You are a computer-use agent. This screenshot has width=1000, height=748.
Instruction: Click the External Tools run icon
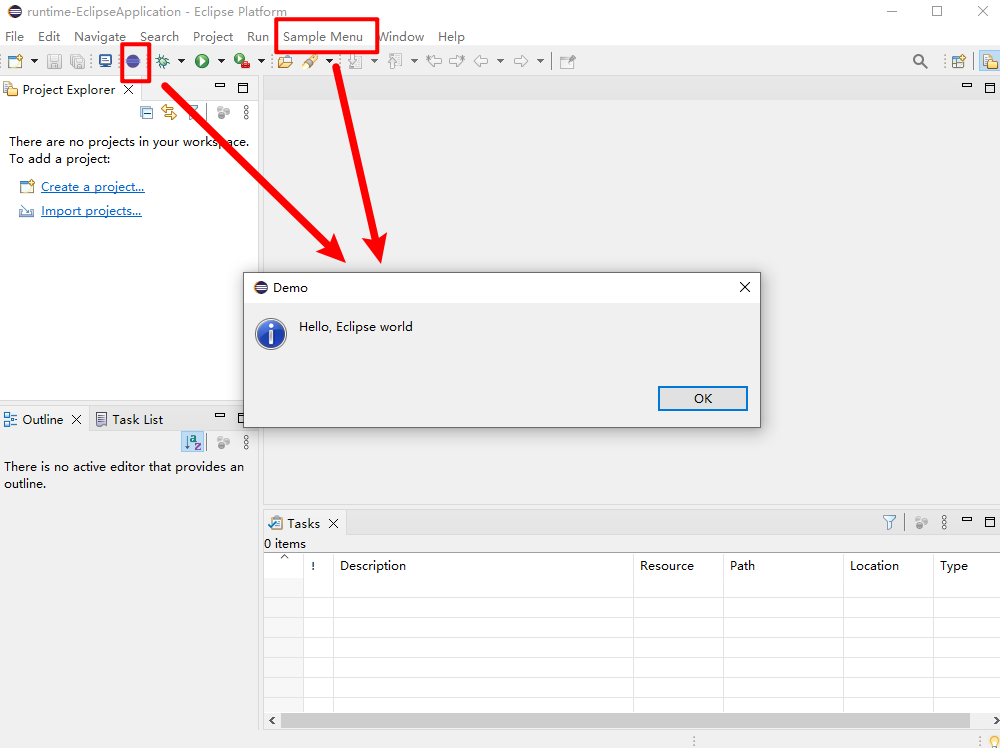(x=242, y=61)
